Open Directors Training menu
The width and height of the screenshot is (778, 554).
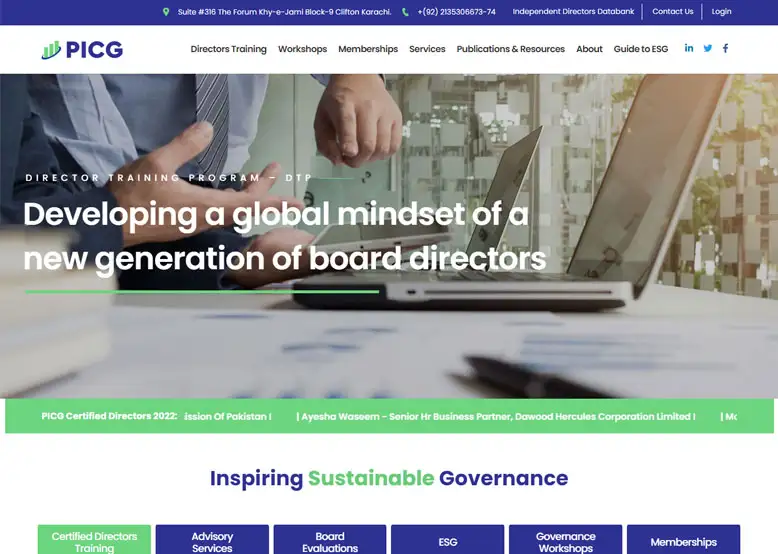pos(228,49)
